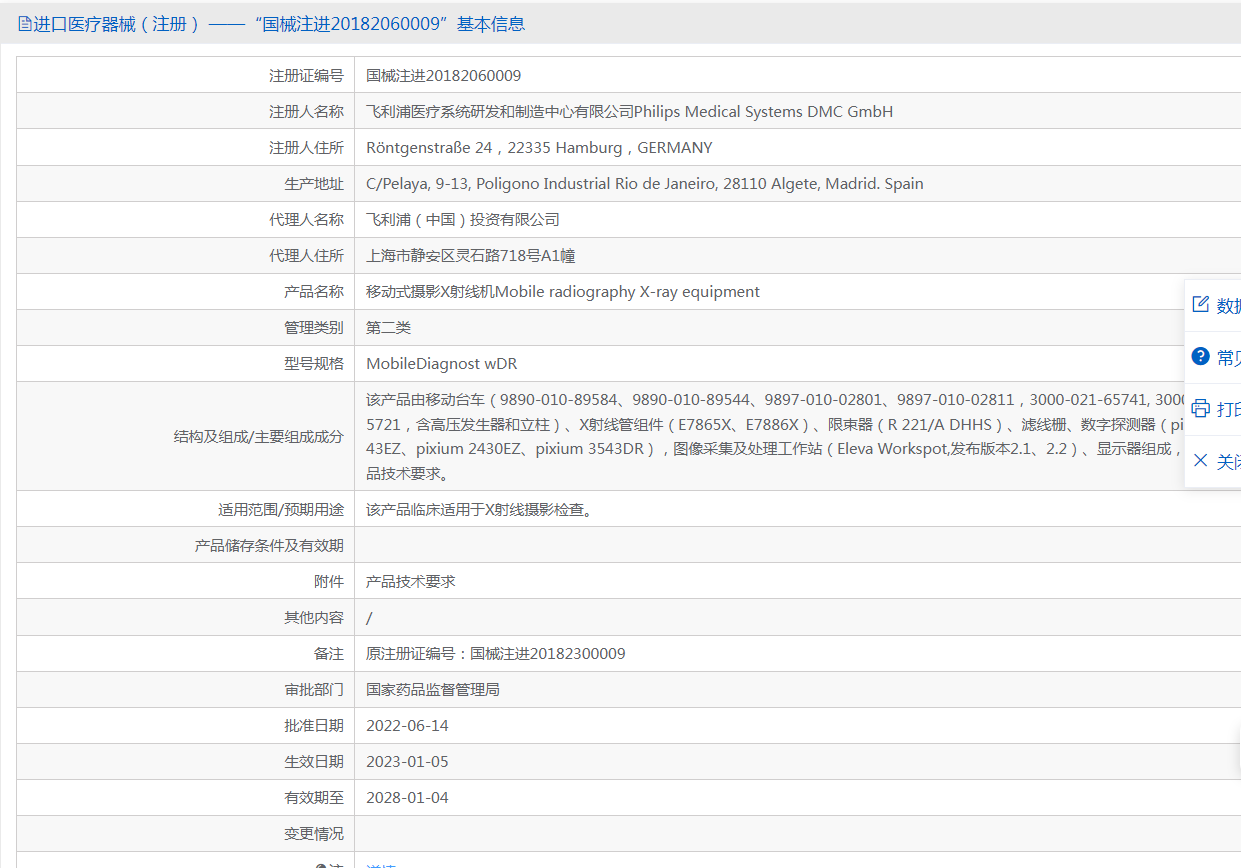Select agent name 飞利浦（中国）投资有限公司
Viewport: 1241px width, 868px height.
pos(463,219)
